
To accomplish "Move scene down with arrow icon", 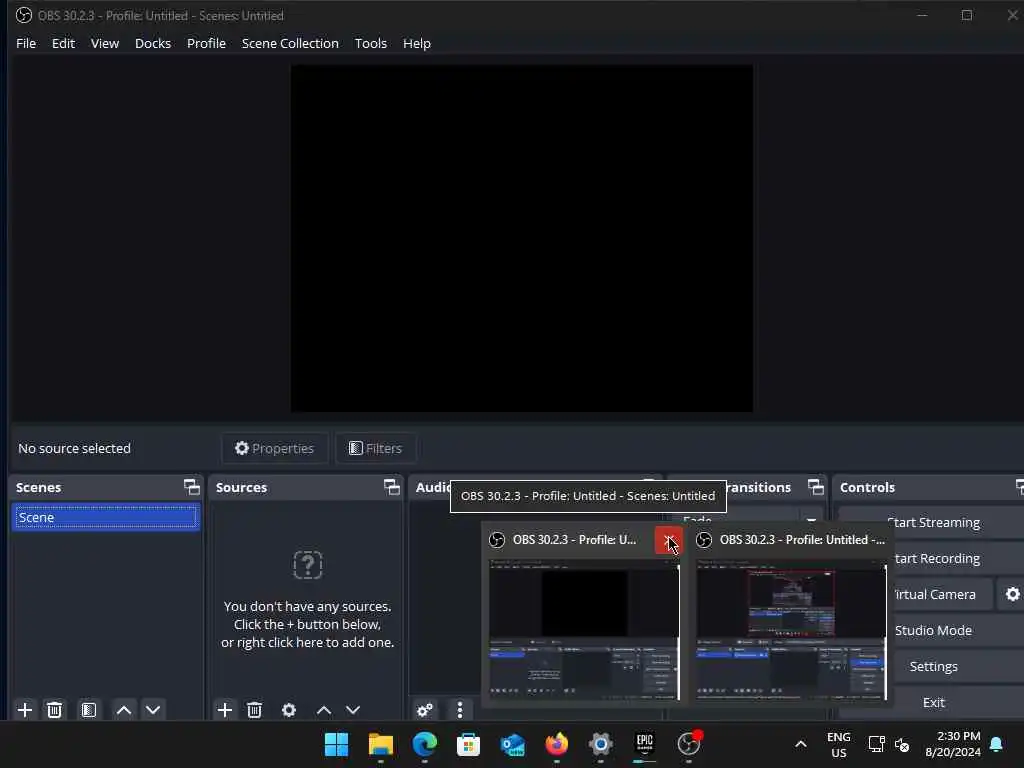I will click(153, 710).
